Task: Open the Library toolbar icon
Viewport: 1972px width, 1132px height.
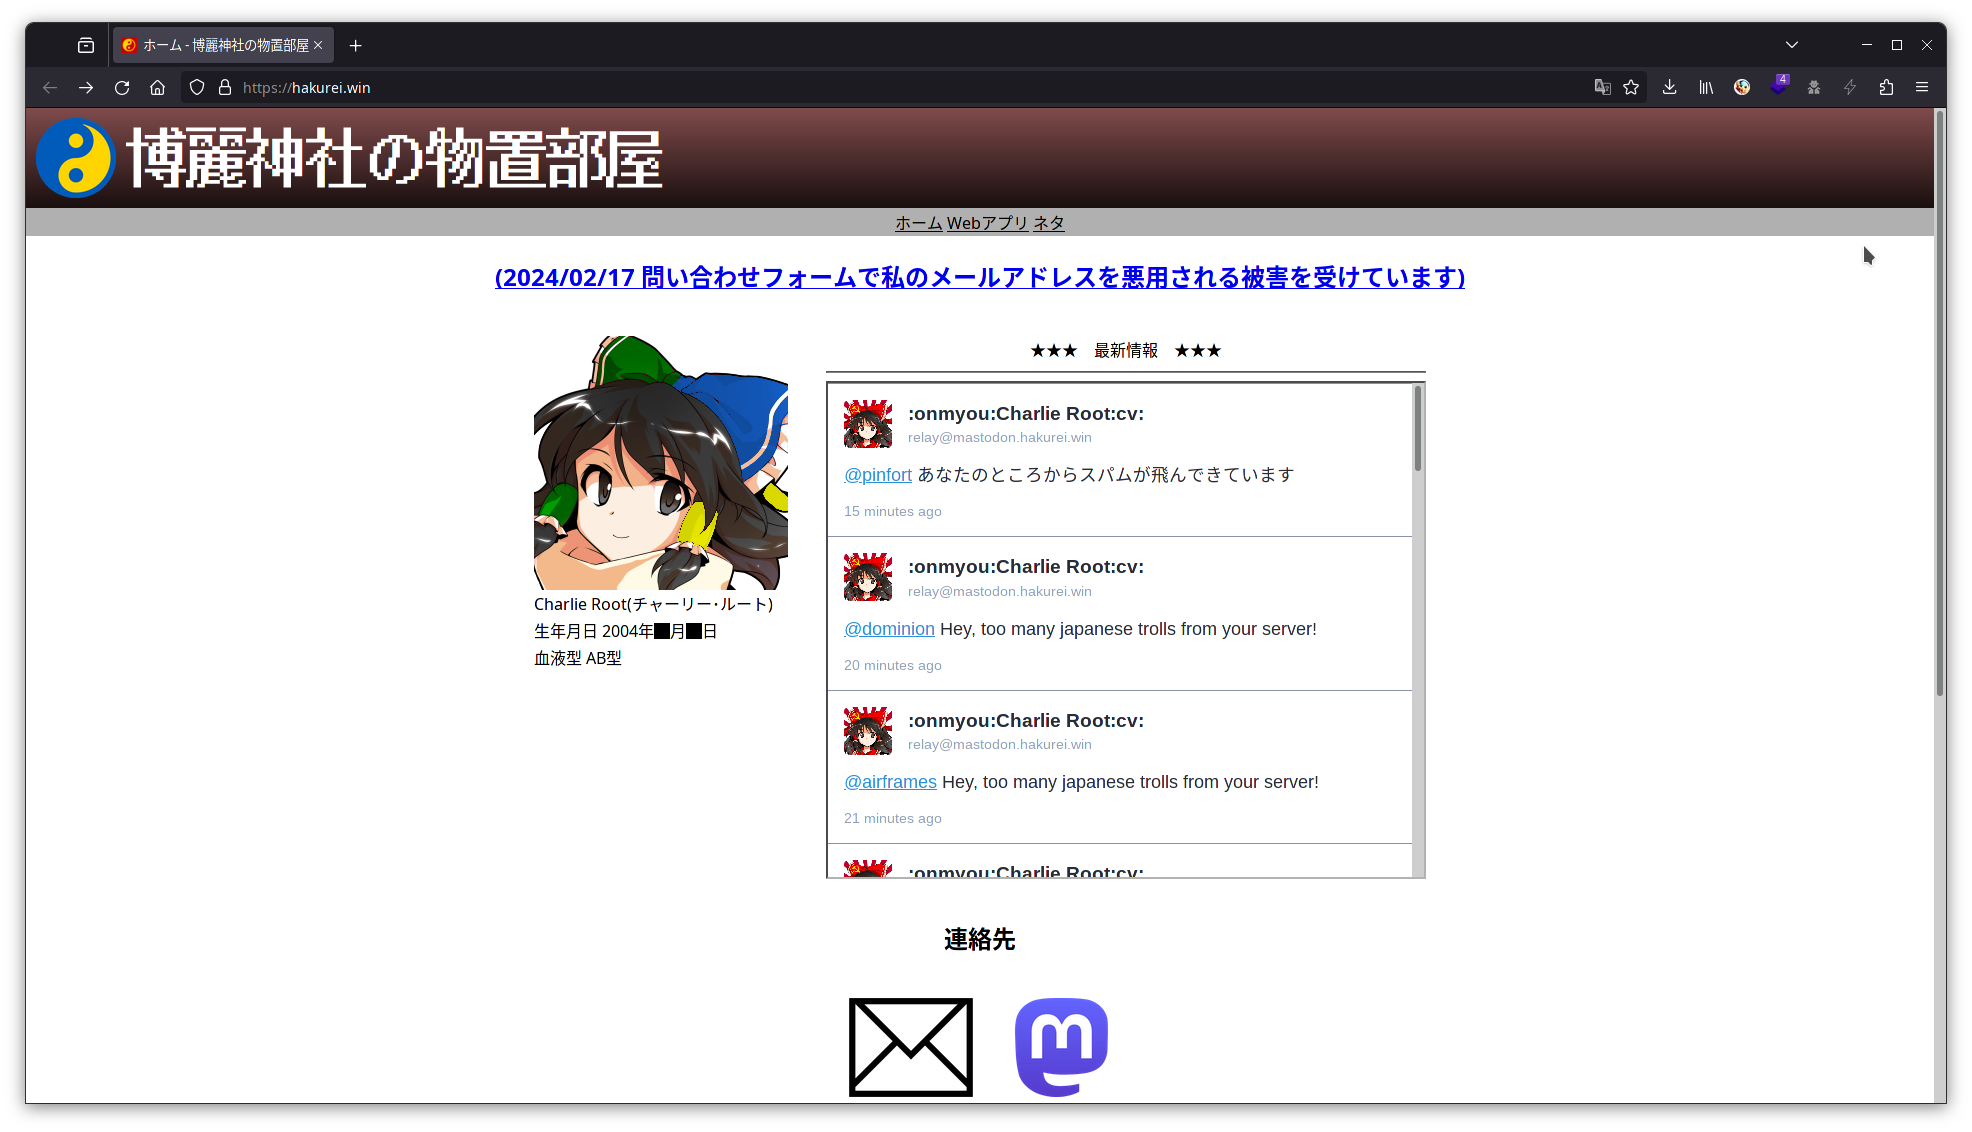Action: click(1705, 87)
